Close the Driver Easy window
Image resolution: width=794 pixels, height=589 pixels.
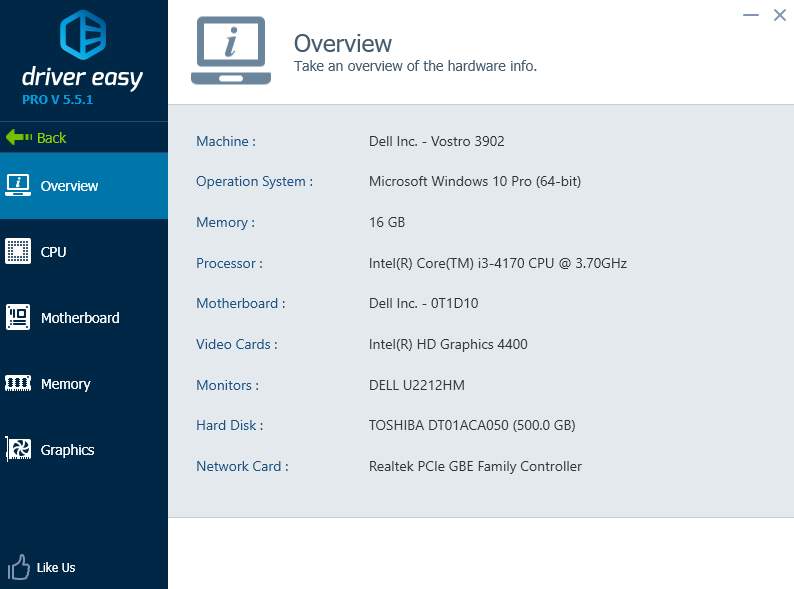tap(780, 15)
